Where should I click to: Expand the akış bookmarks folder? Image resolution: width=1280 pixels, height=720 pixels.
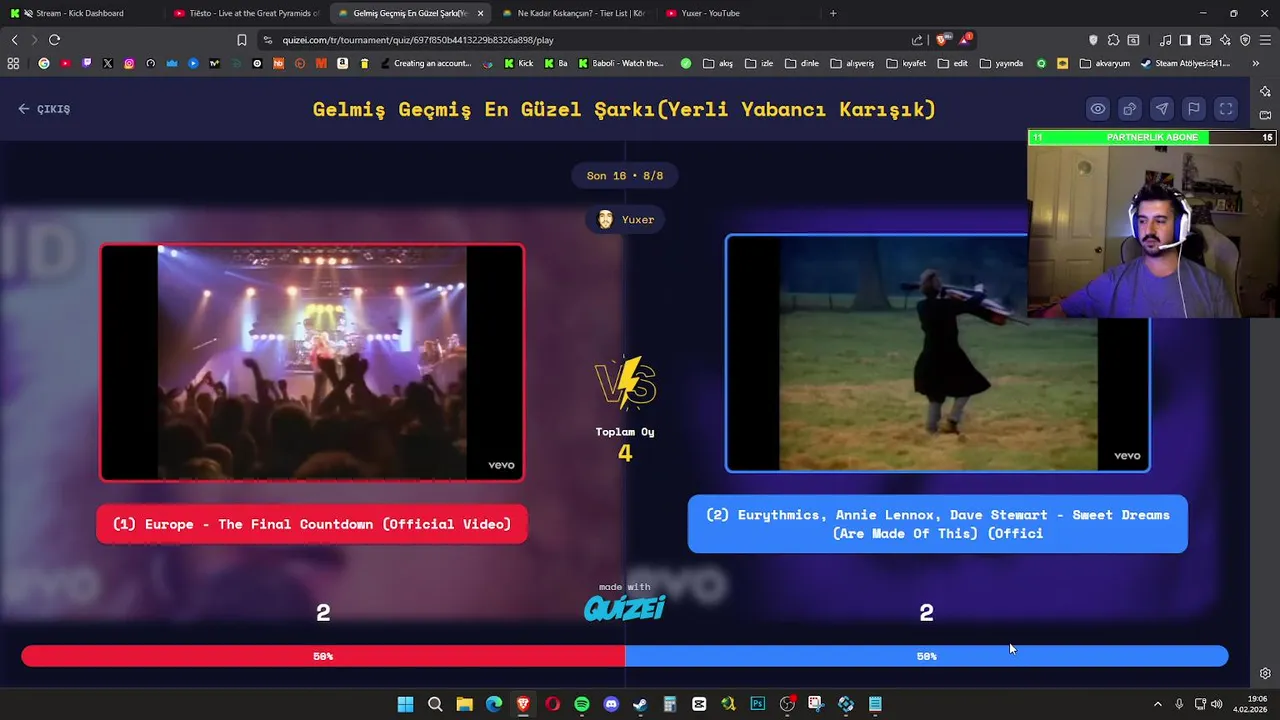pos(718,63)
